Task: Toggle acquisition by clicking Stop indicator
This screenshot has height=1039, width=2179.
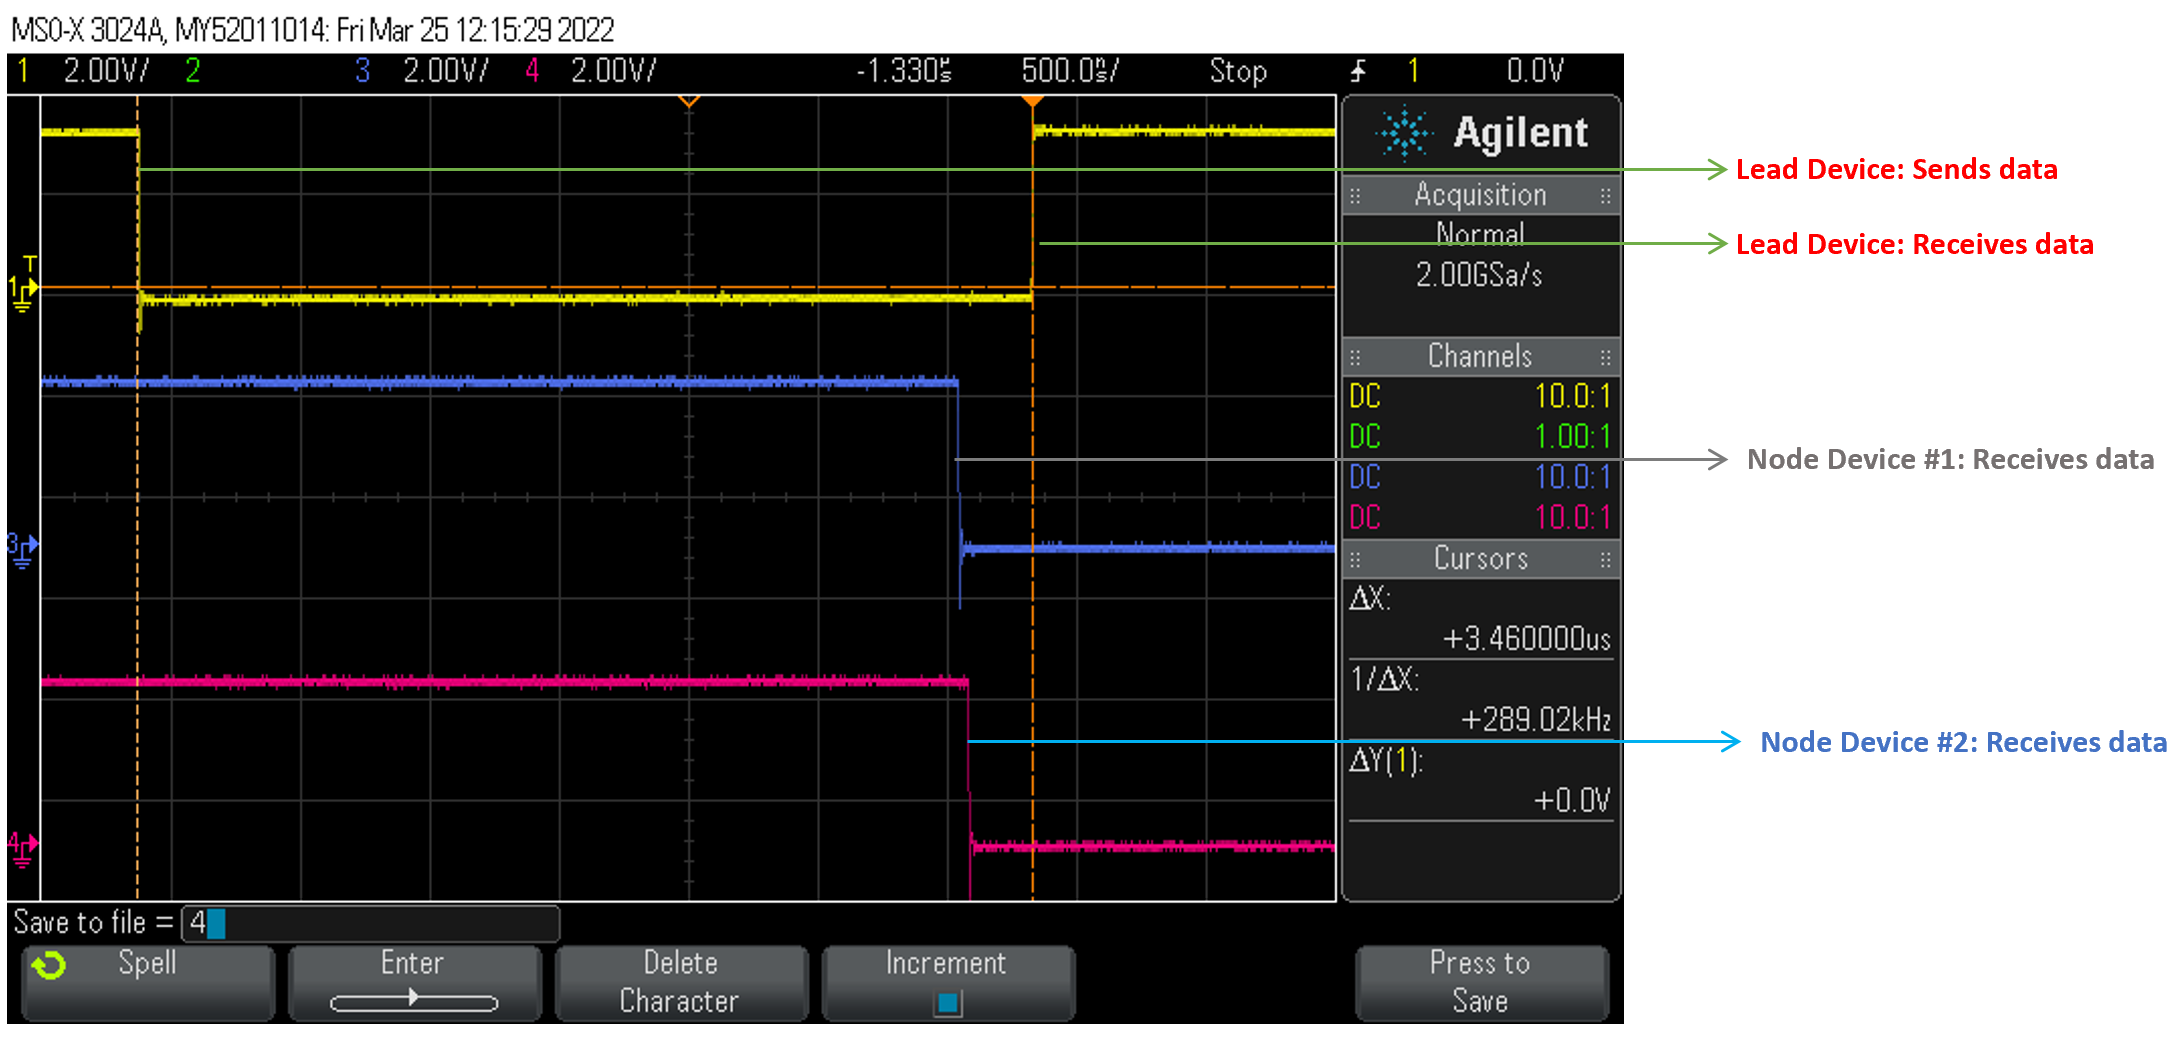Action: pos(1237,70)
